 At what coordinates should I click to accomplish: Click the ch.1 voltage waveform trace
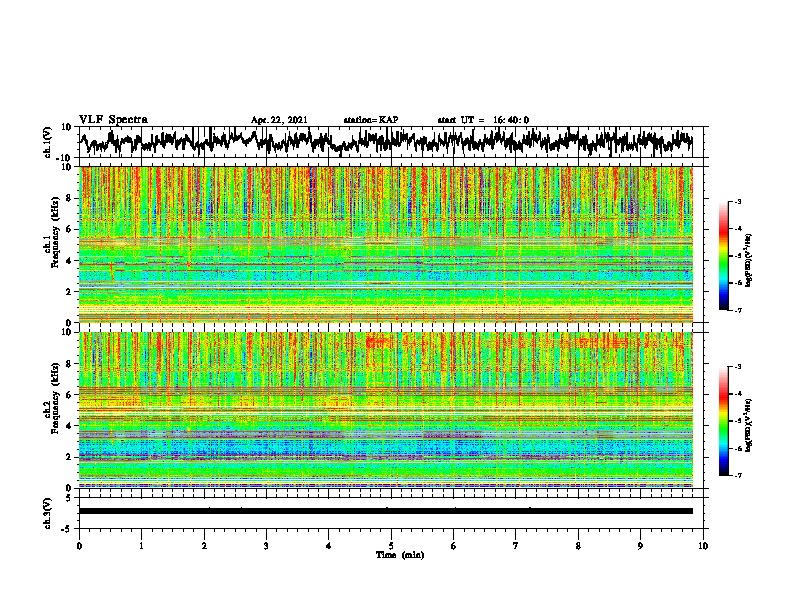tap(385, 142)
